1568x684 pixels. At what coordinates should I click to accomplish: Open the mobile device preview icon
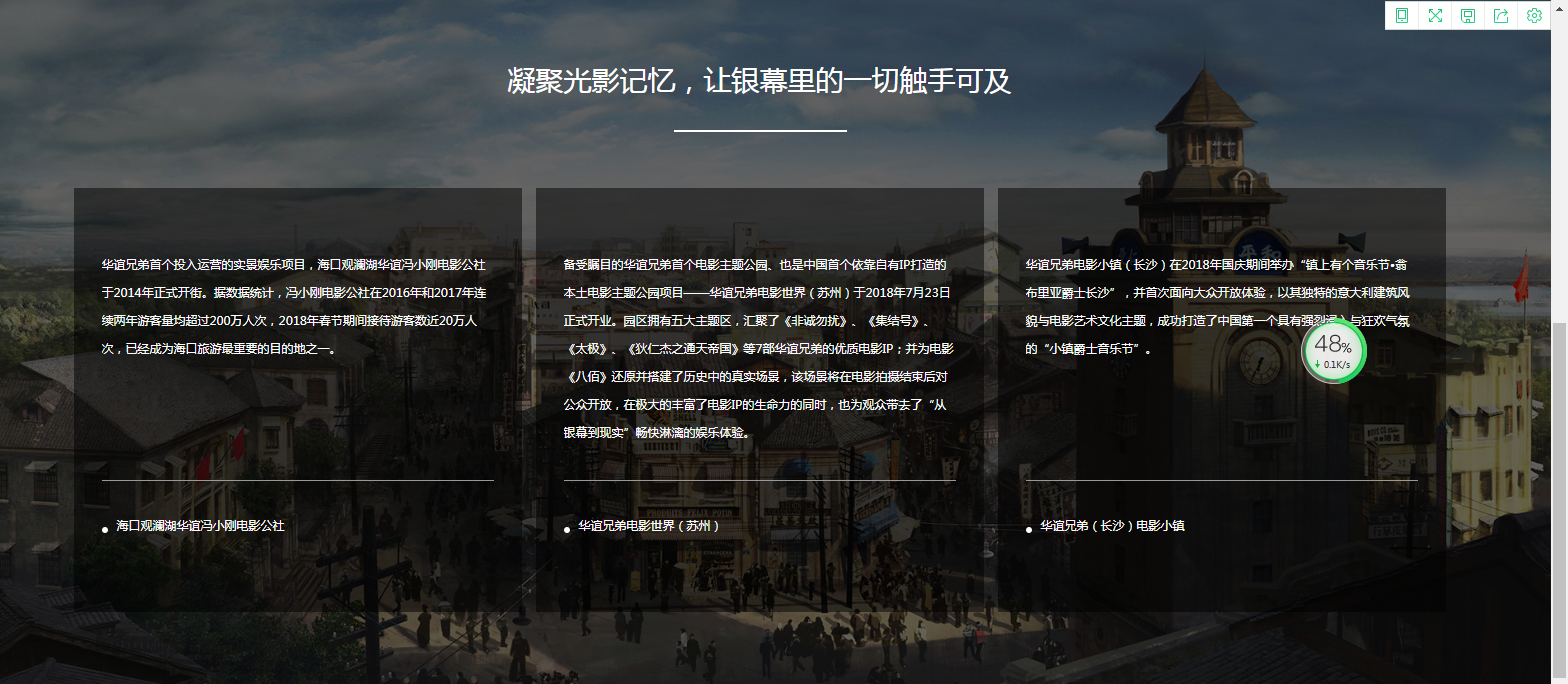coord(1402,15)
